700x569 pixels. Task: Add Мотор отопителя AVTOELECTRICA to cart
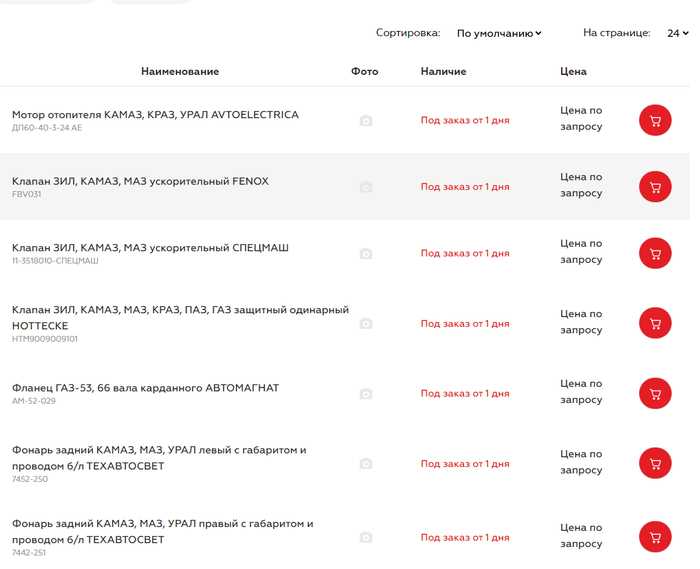(655, 120)
